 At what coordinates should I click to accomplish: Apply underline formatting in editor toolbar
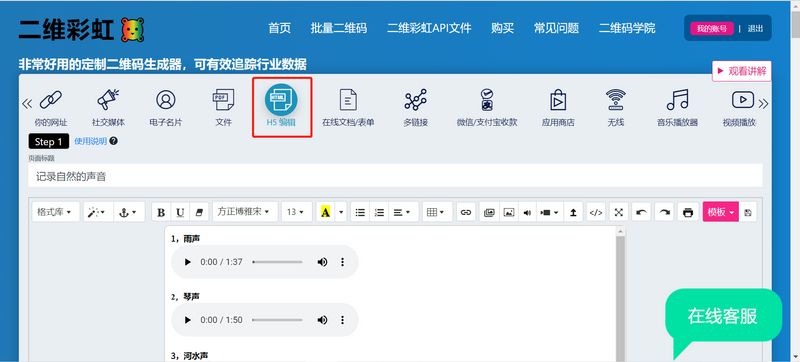pyautogui.click(x=180, y=212)
